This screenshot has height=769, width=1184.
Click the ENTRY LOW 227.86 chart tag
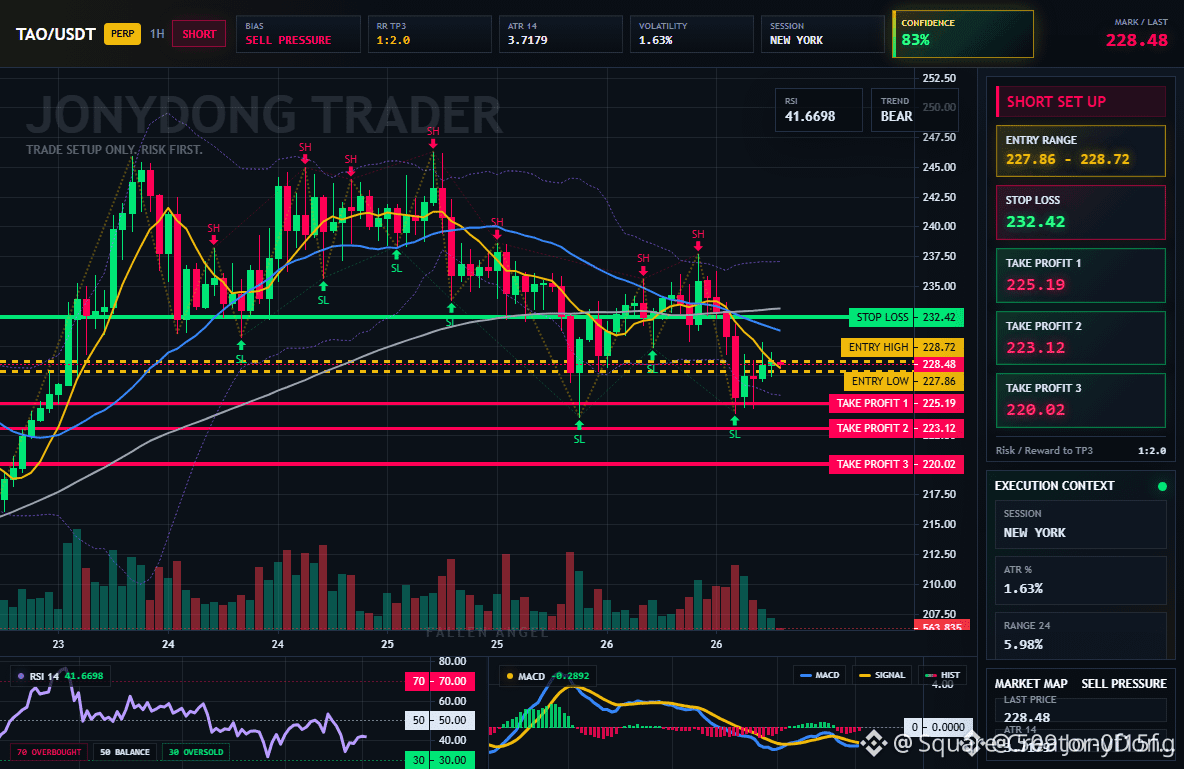tap(903, 381)
